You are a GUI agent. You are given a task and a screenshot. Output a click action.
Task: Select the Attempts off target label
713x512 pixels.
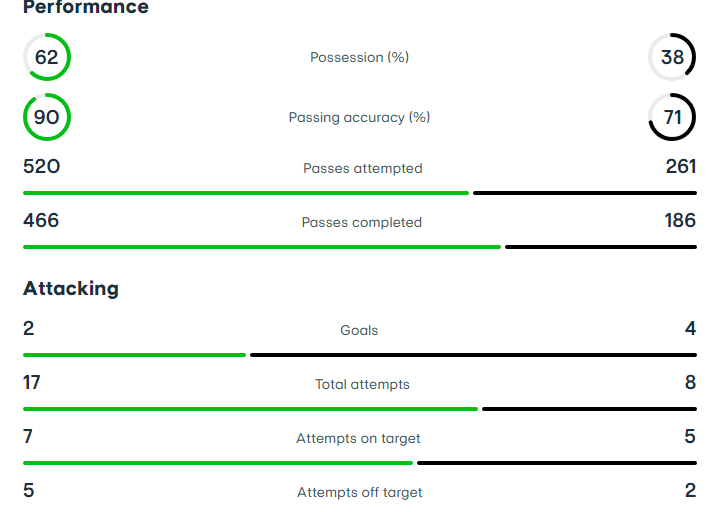point(360,492)
